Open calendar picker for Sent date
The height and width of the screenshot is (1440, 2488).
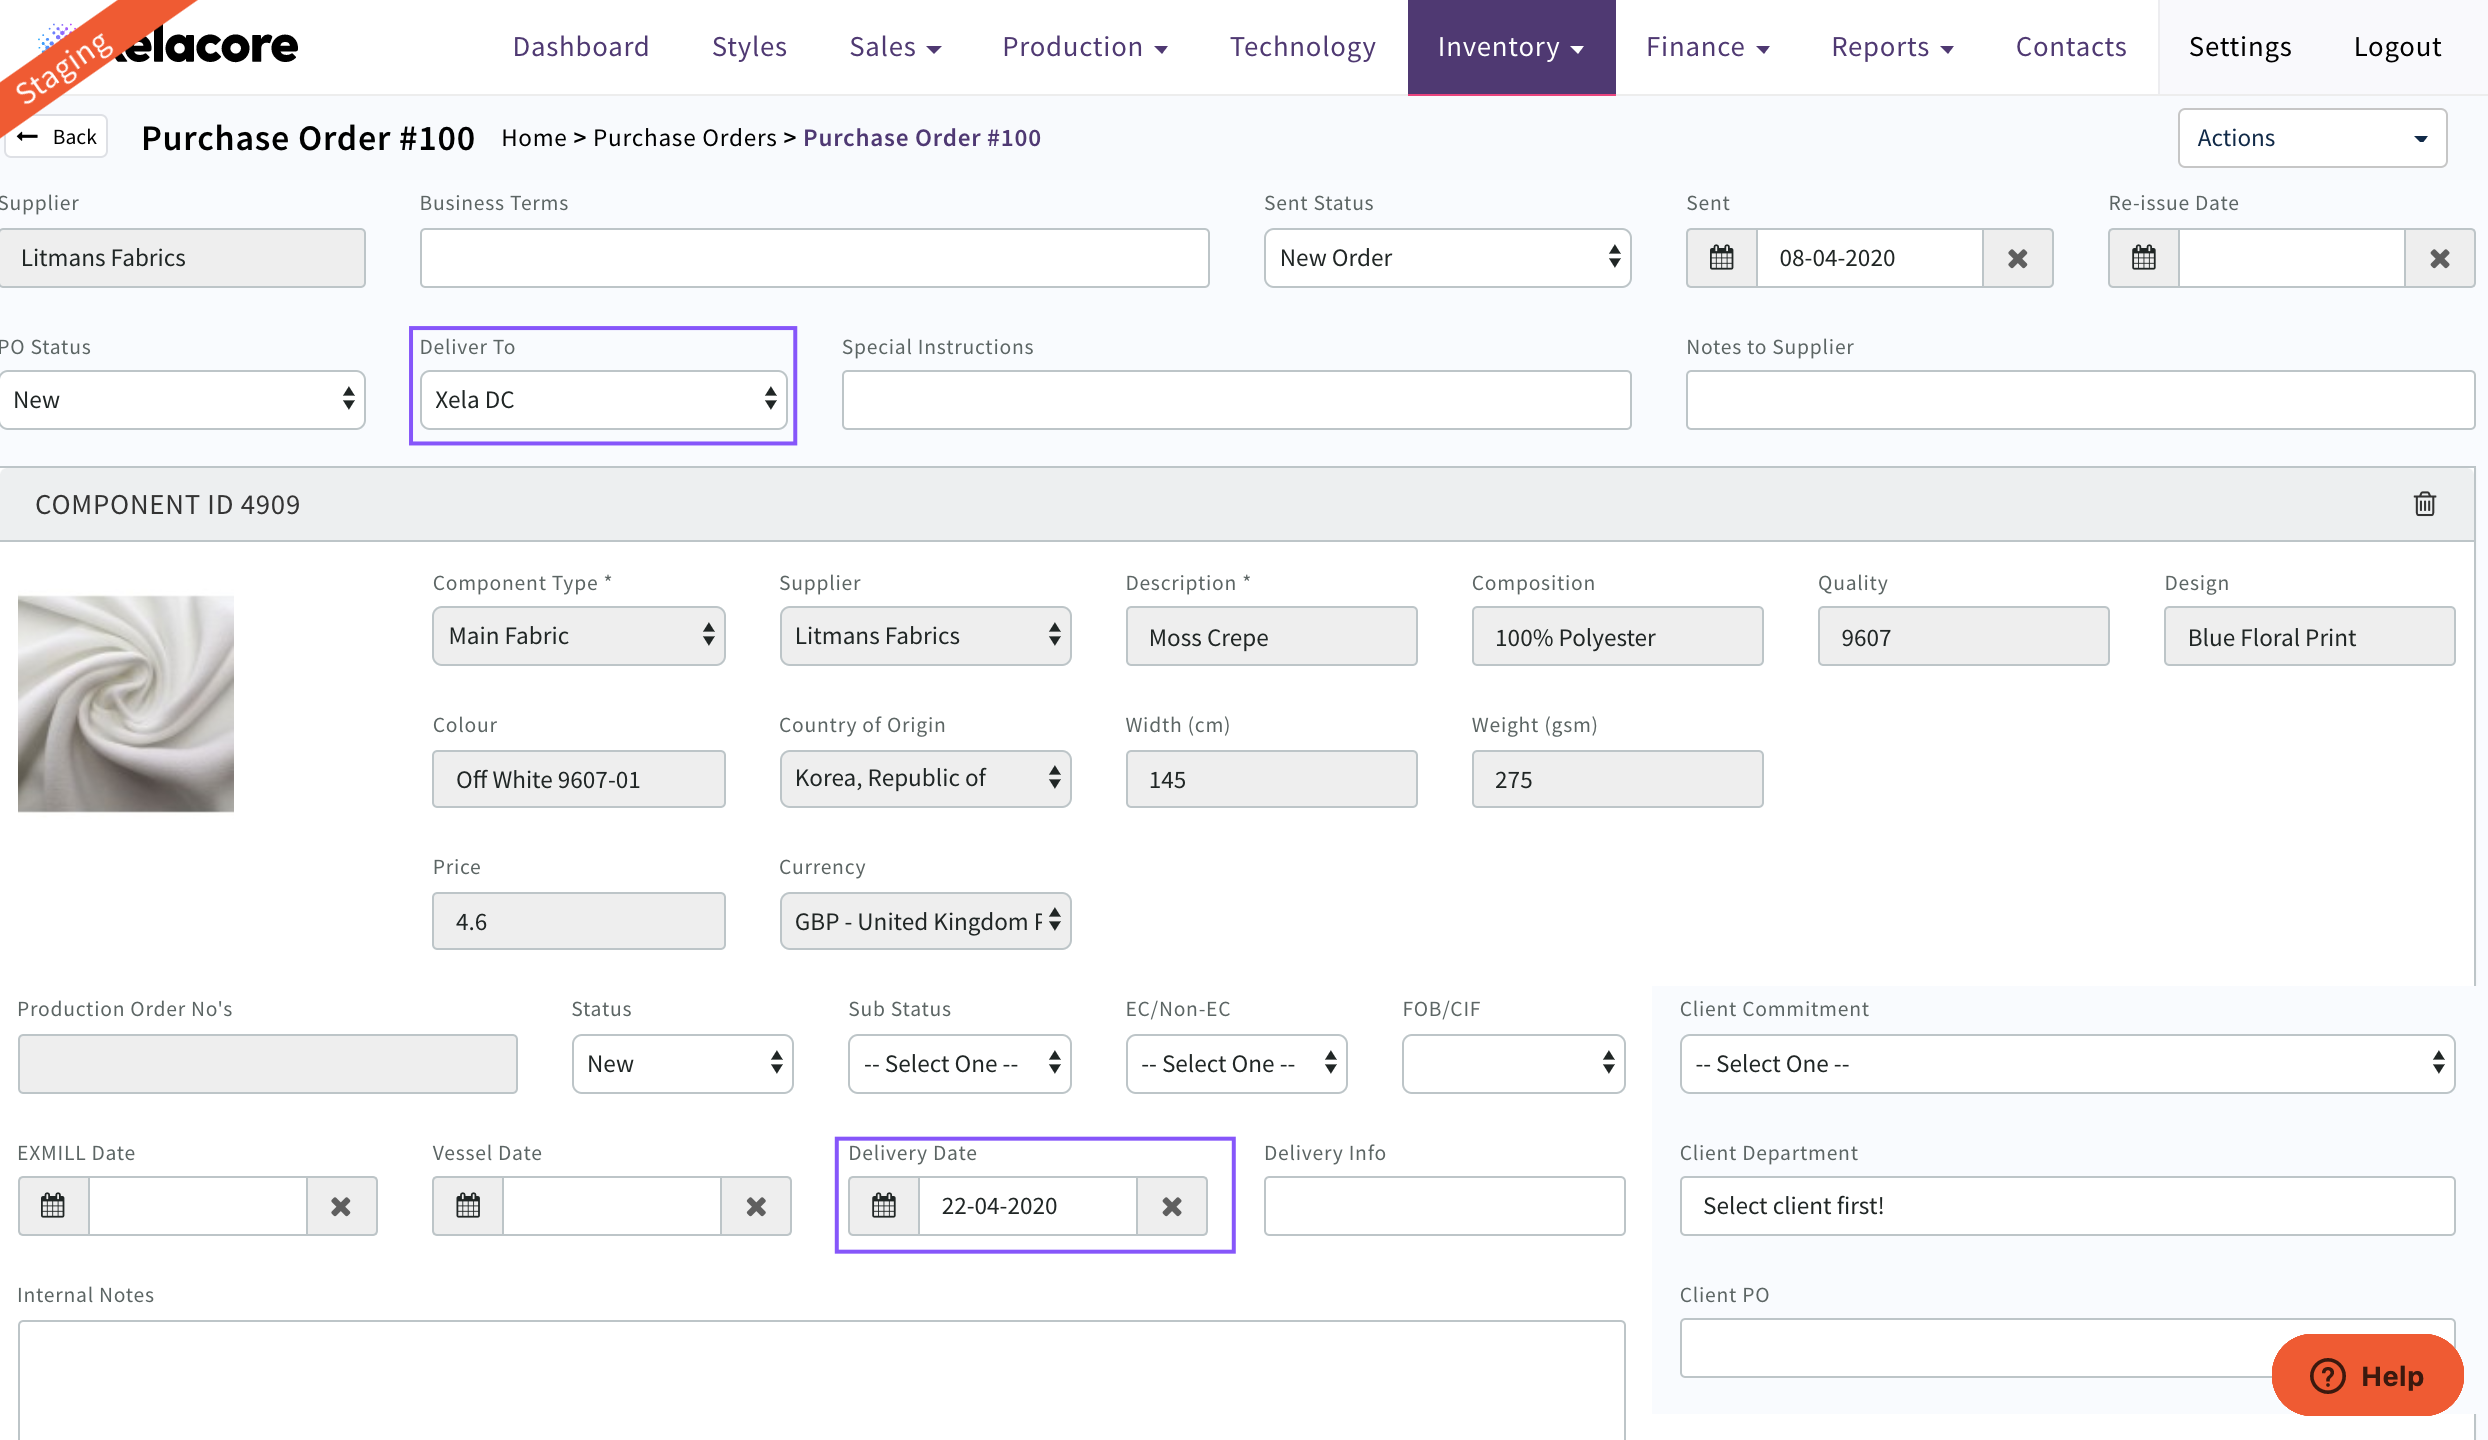click(x=1721, y=258)
